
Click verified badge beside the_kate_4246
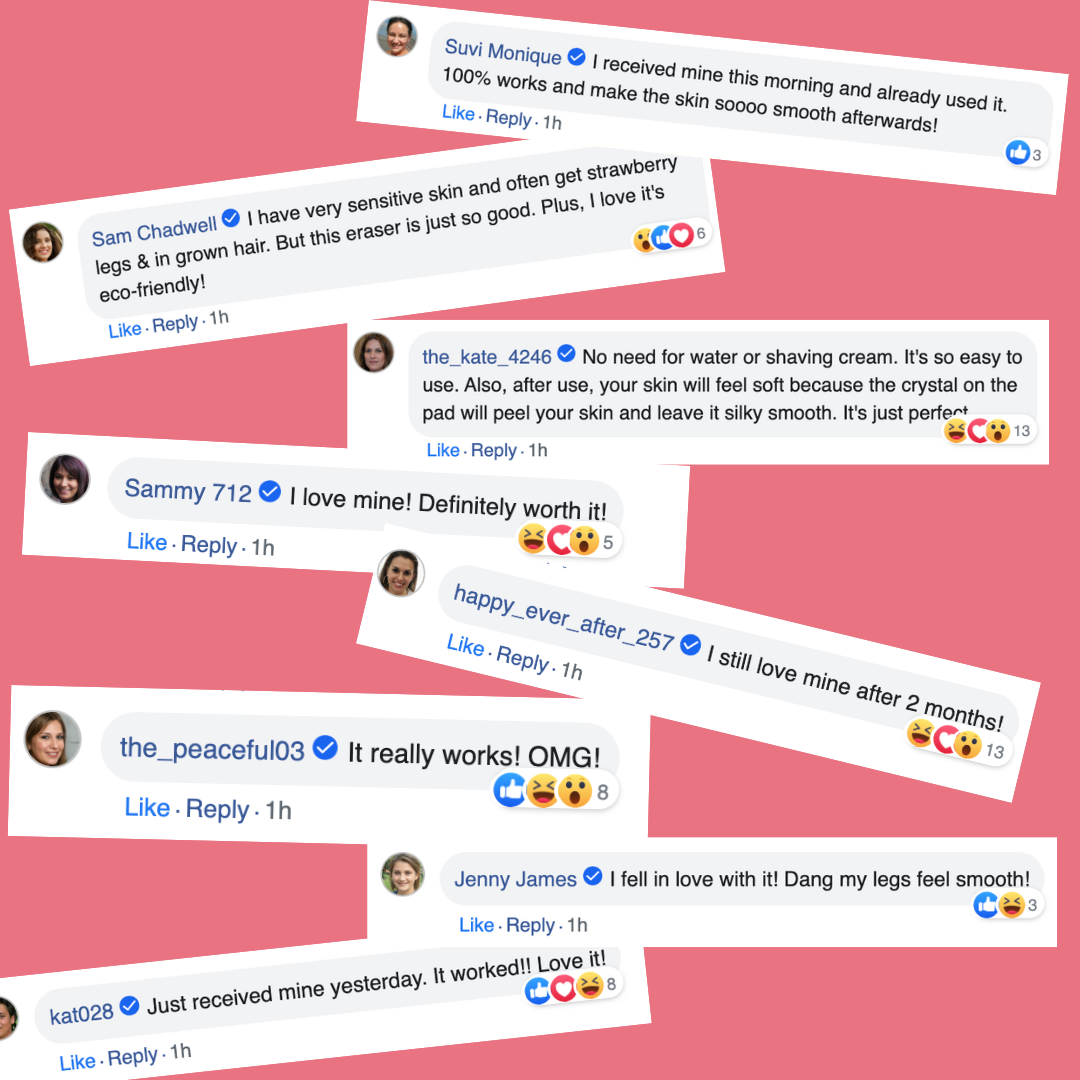tap(567, 354)
